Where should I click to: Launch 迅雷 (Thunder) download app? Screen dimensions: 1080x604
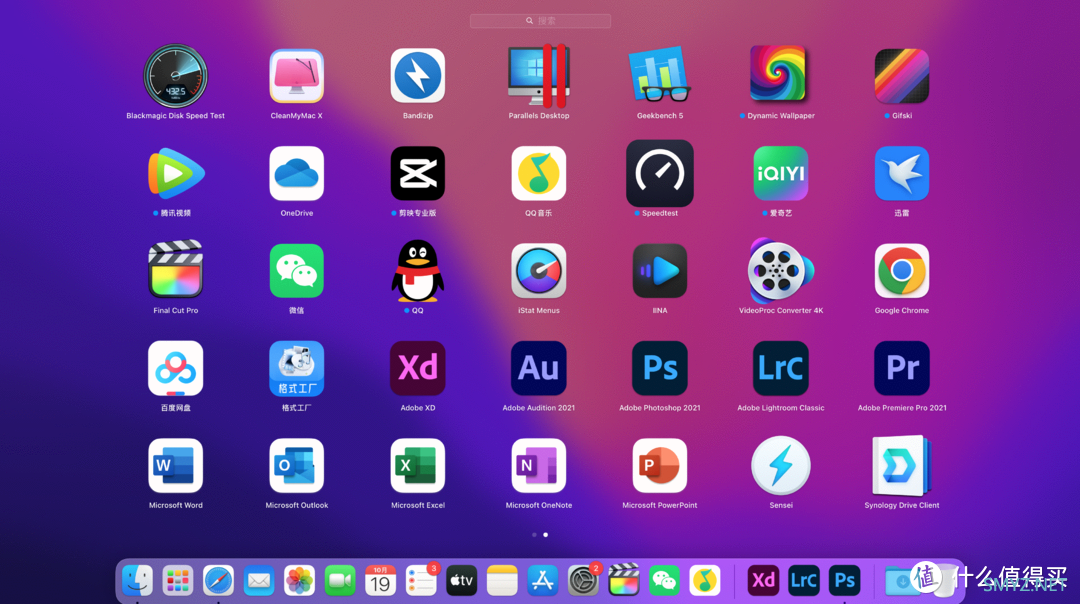tap(902, 174)
